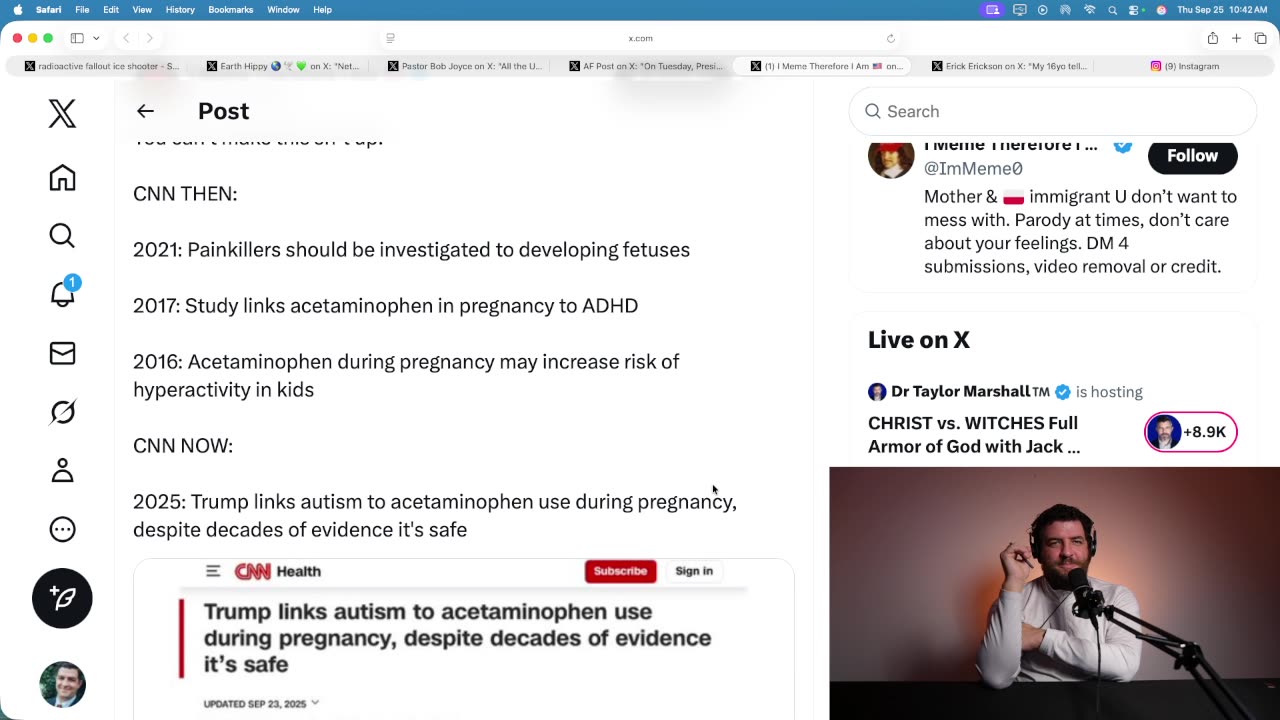Join the +8.9K live listeners pill
1280x720 pixels.
[1191, 432]
